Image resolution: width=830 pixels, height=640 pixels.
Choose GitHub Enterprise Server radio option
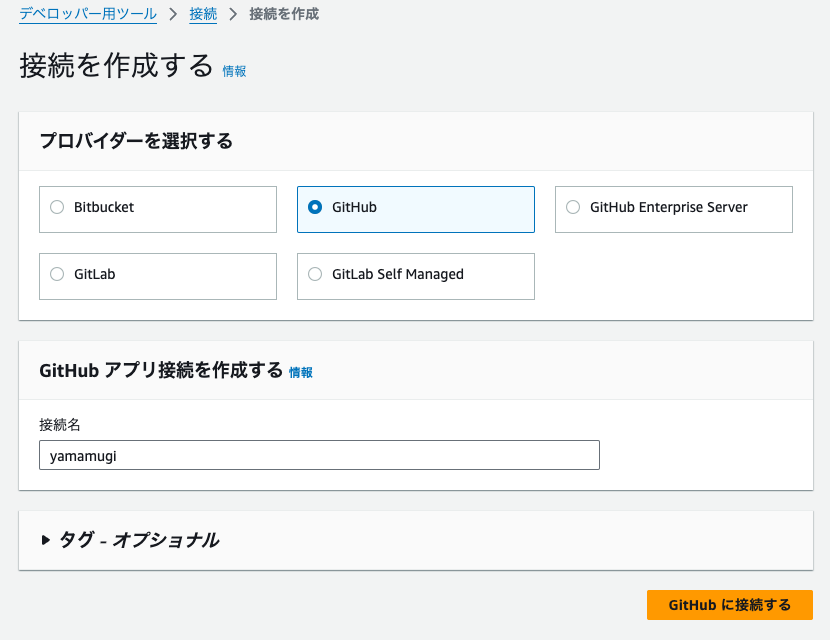click(573, 207)
